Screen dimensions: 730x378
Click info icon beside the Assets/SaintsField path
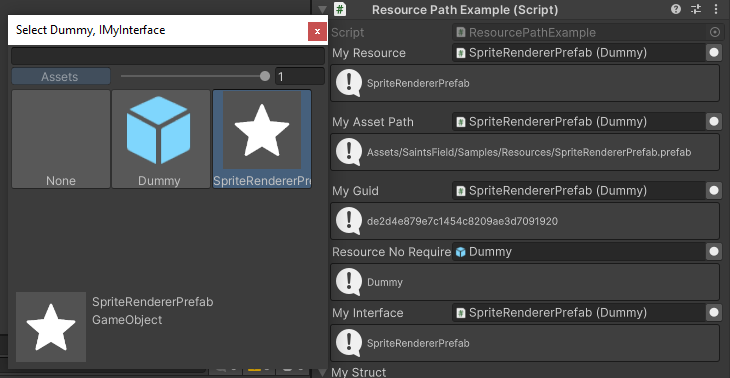click(349, 152)
